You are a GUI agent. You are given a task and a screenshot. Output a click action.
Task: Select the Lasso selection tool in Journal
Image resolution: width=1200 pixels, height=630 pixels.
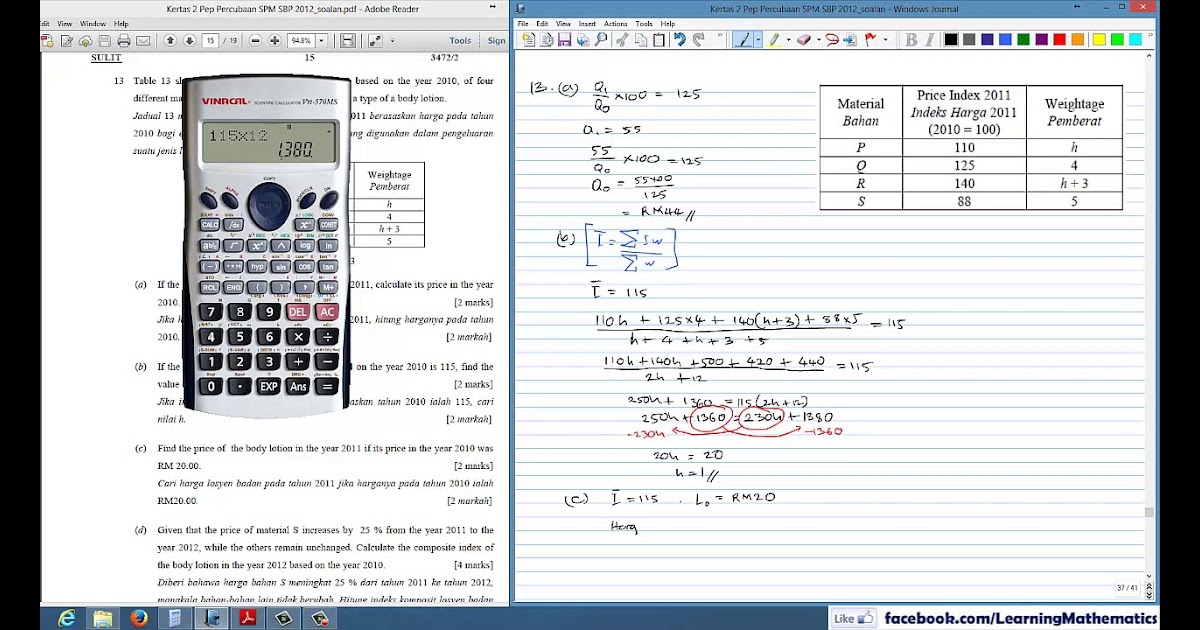pyautogui.click(x=831, y=40)
